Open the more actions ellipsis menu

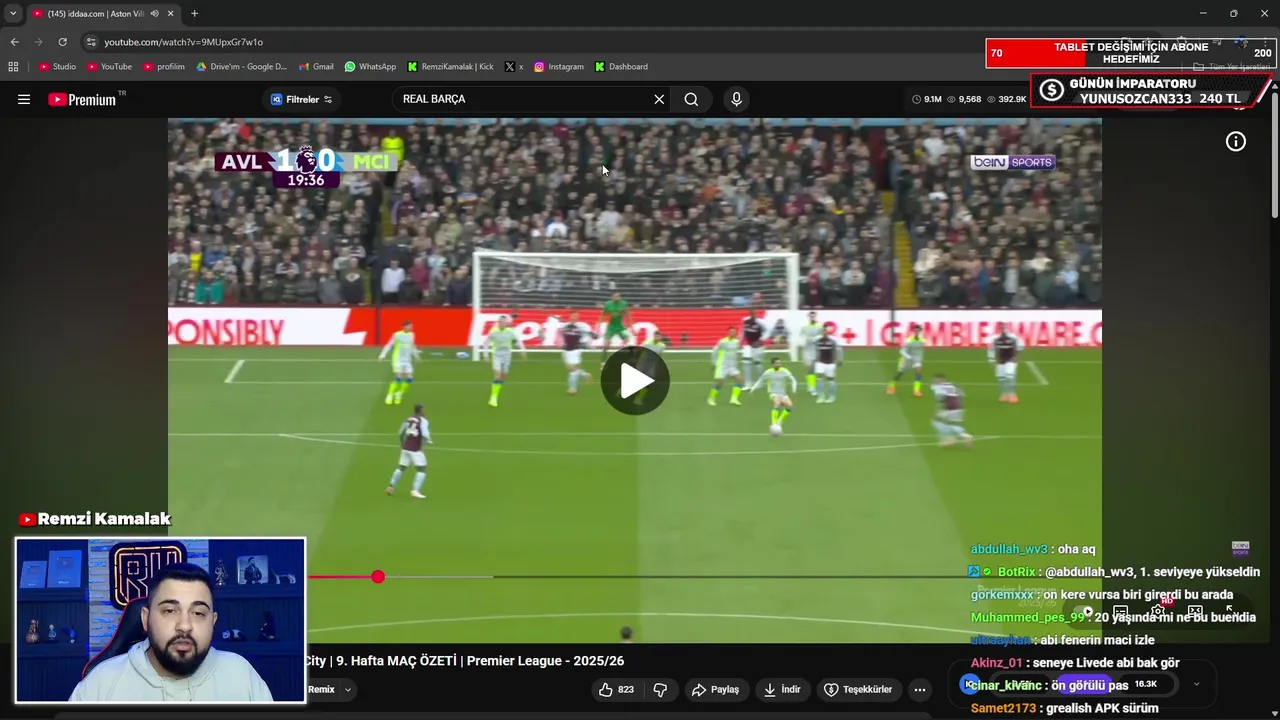[920, 689]
